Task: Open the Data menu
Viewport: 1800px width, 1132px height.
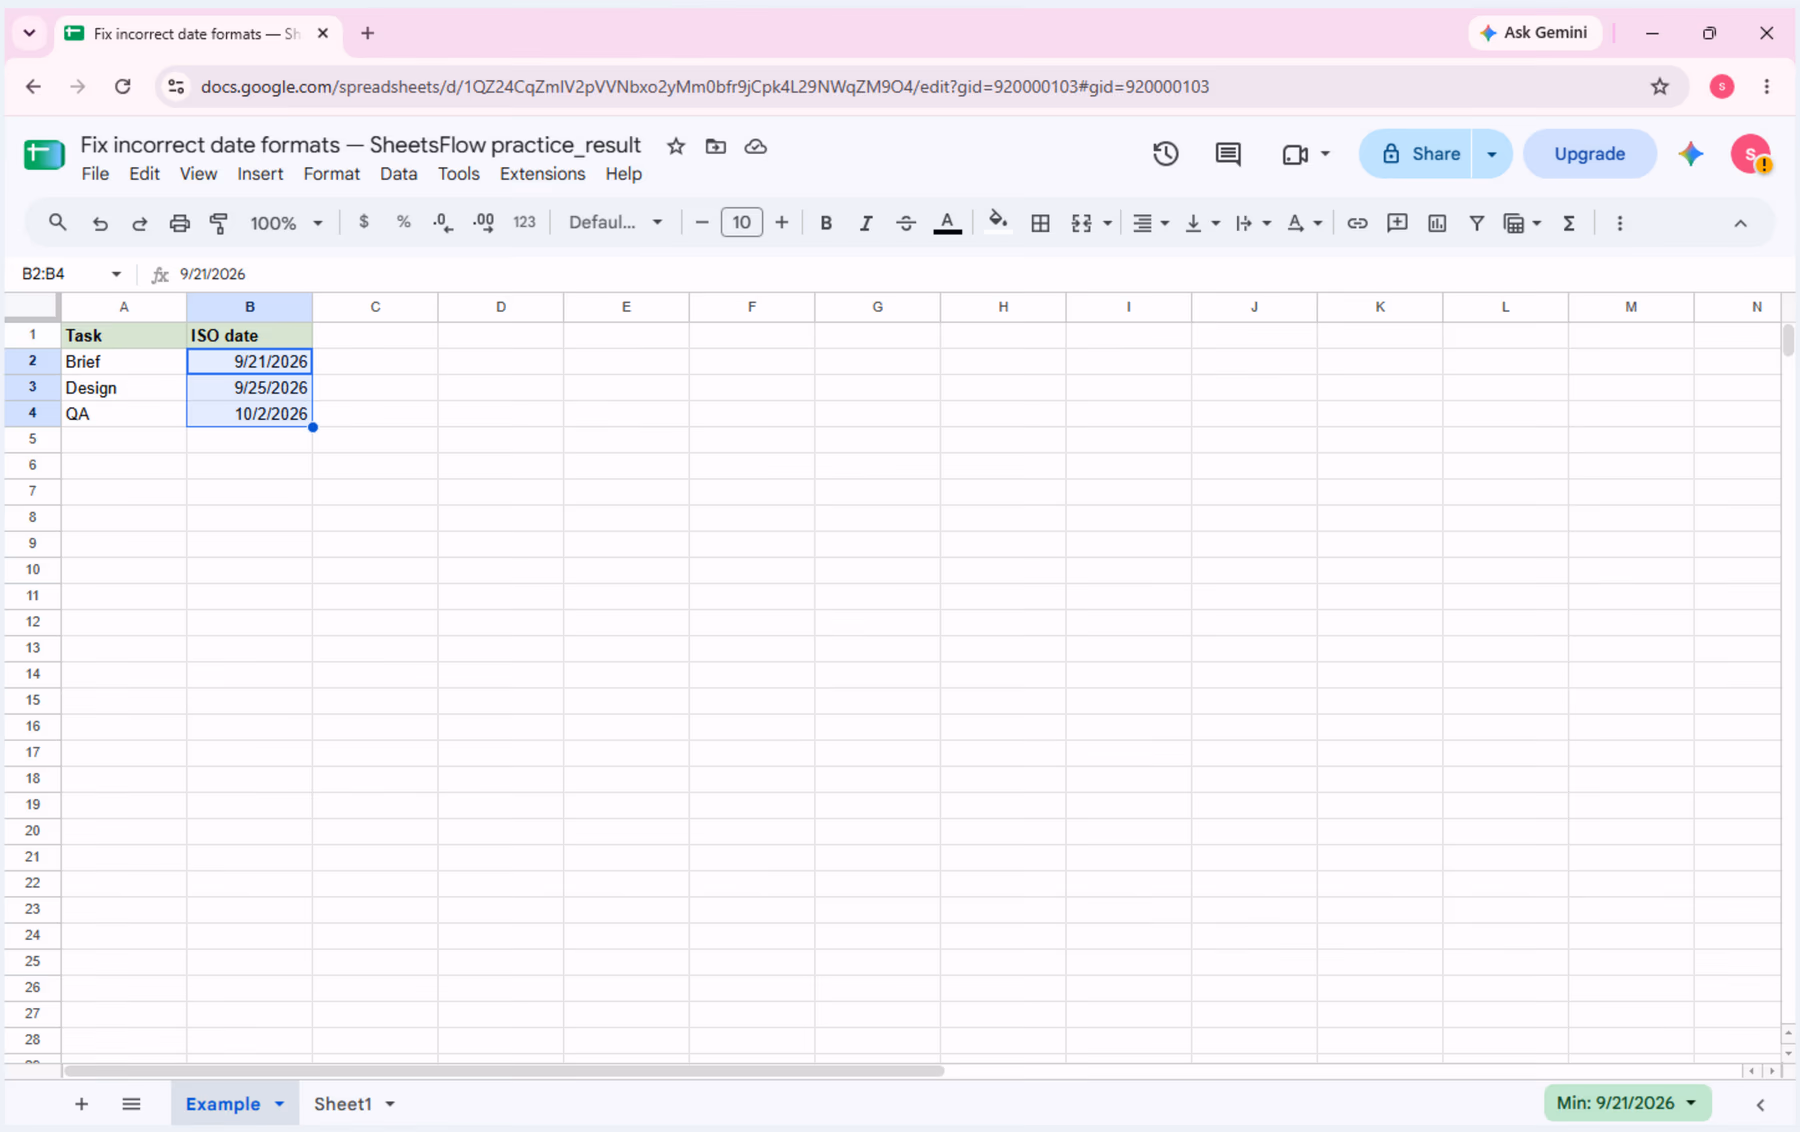Action: pyautogui.click(x=398, y=174)
